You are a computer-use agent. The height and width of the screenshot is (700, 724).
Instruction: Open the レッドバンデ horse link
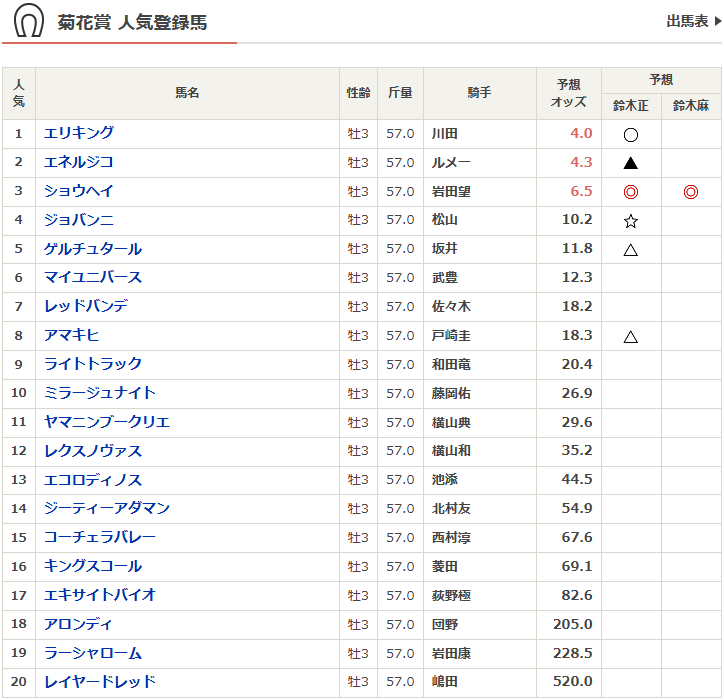point(86,306)
